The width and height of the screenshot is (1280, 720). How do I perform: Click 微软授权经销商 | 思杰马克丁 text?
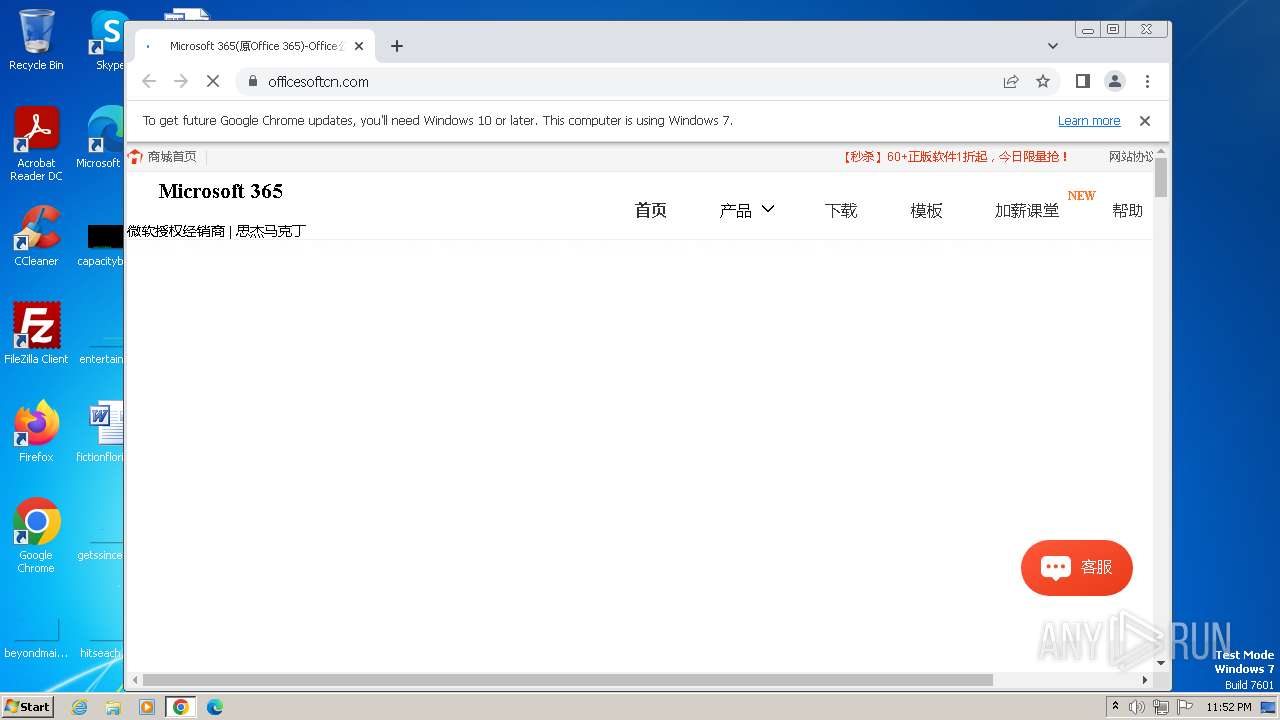pos(216,231)
